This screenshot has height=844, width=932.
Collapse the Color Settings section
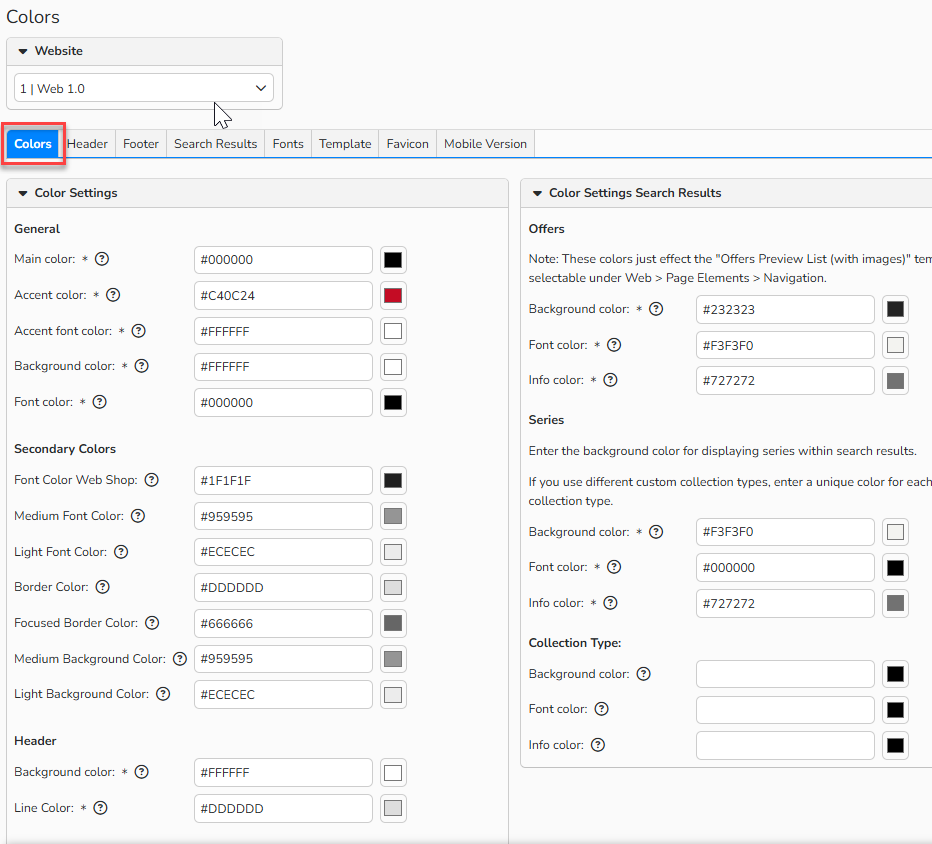tap(23, 193)
